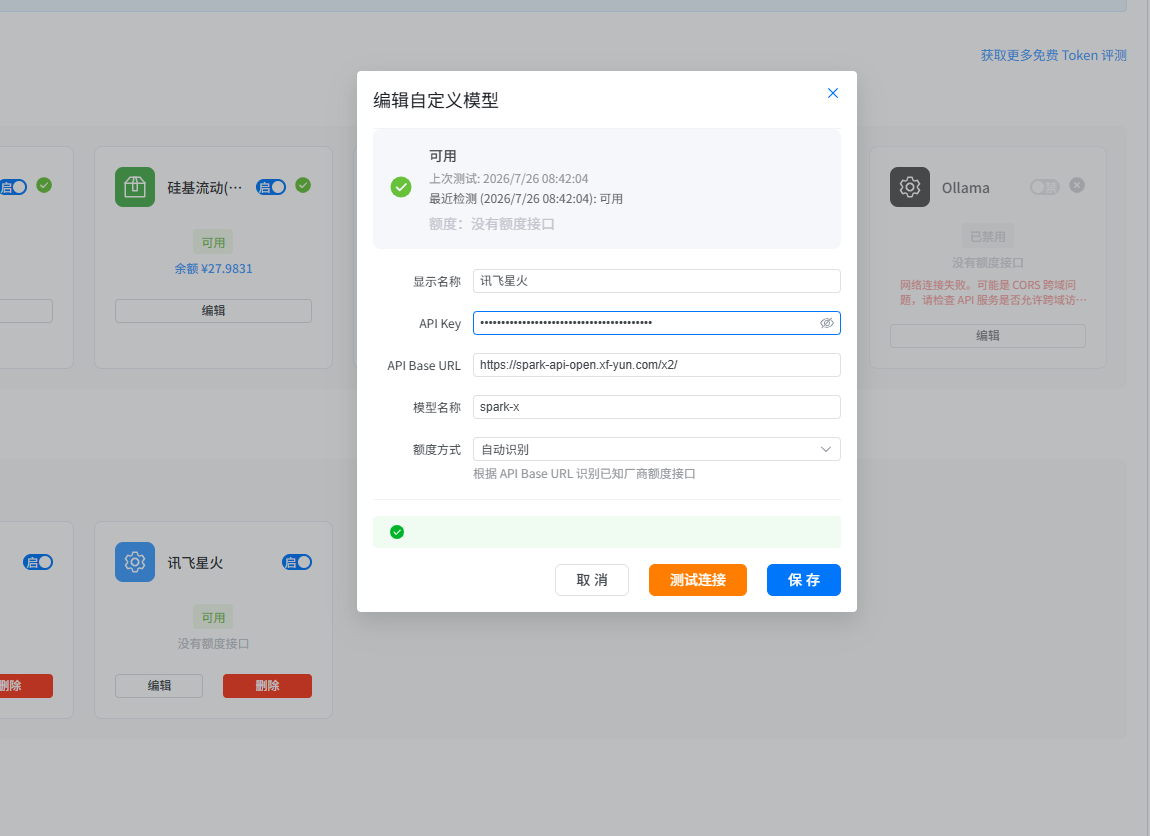Click the 硅基流动 card title
This screenshot has height=836, width=1150.
click(205, 188)
